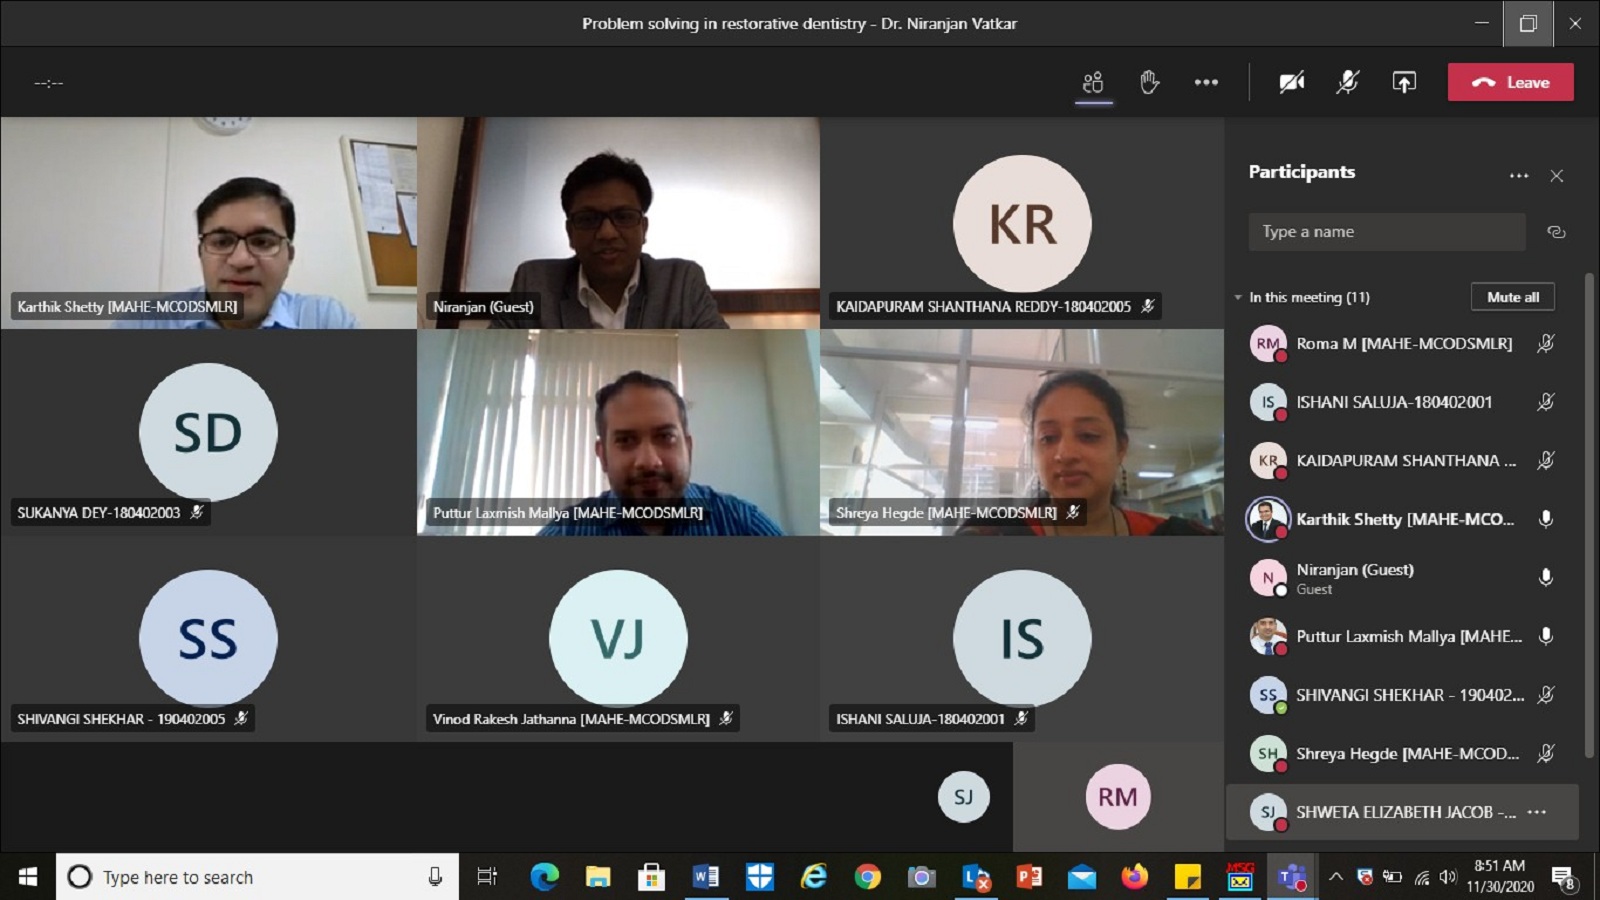1600x900 pixels.
Task: Open Microsoft Edge from the taskbar
Action: pos(544,877)
